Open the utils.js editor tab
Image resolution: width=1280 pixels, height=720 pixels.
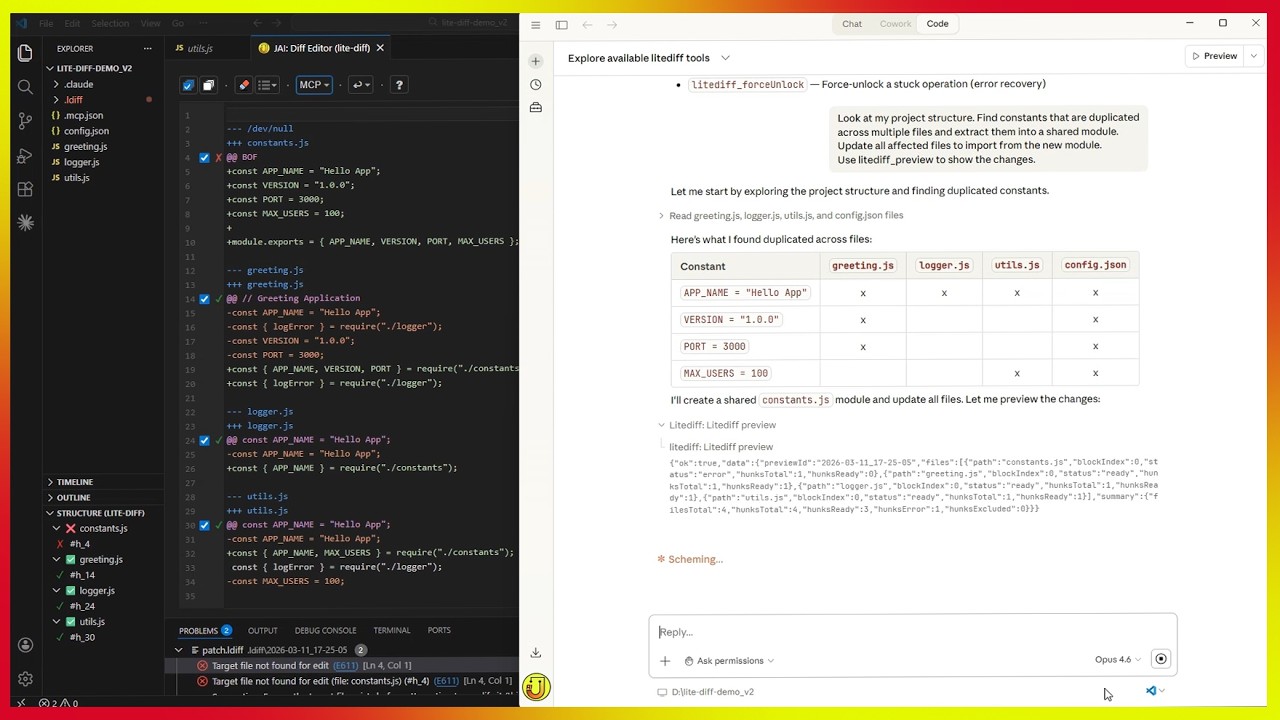(x=200, y=48)
